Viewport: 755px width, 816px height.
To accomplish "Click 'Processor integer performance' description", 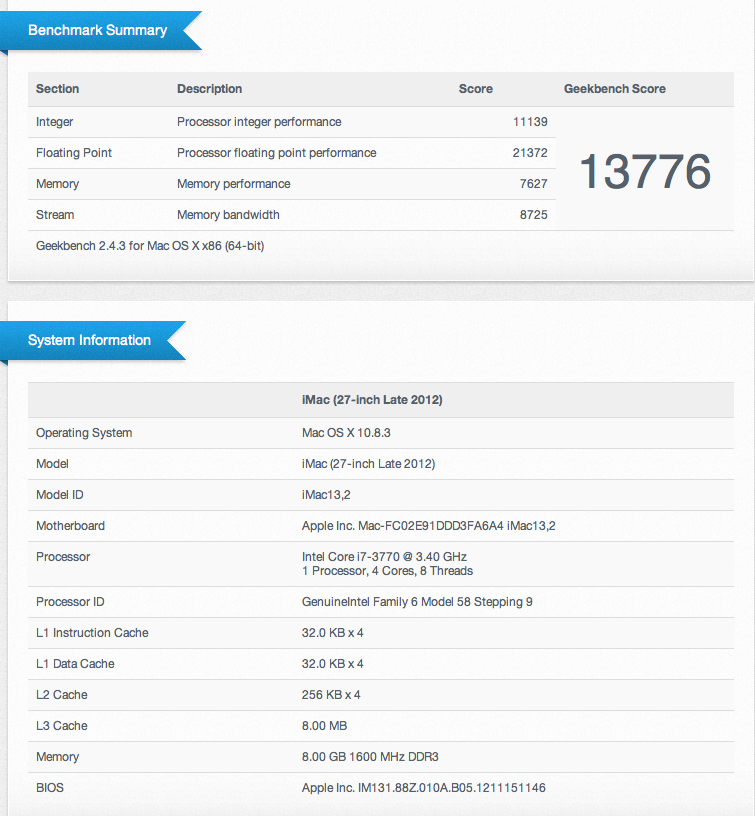I will [x=259, y=122].
